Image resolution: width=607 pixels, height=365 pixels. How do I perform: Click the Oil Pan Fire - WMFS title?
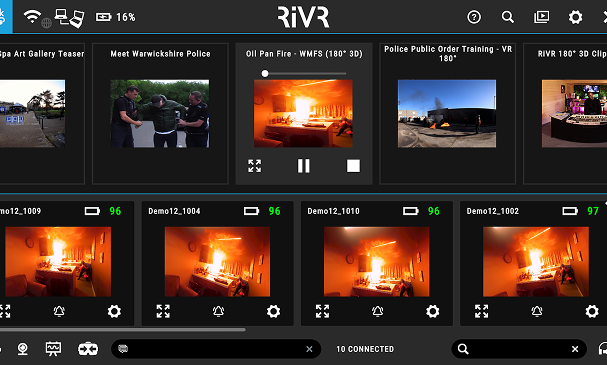(304, 54)
